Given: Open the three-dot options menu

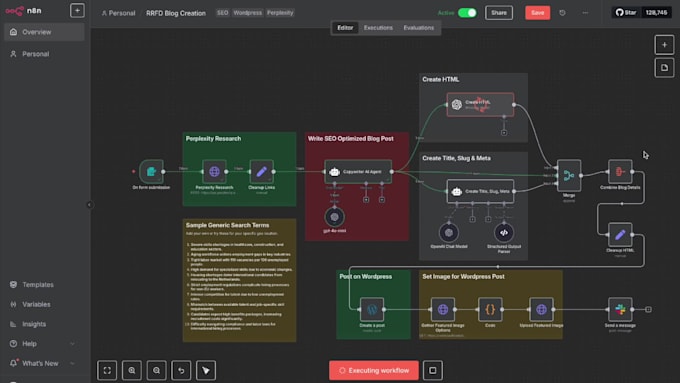Looking at the screenshot, I should pyautogui.click(x=585, y=13).
